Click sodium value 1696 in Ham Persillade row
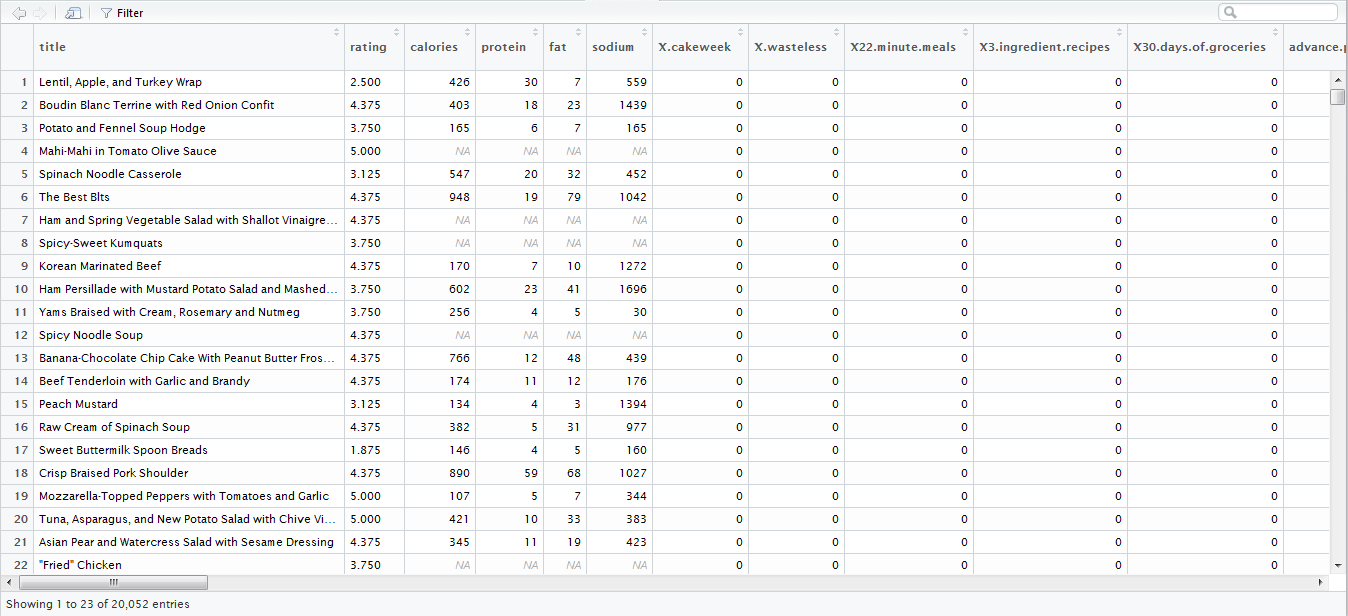Viewport: 1348px width, 616px height. click(620, 289)
